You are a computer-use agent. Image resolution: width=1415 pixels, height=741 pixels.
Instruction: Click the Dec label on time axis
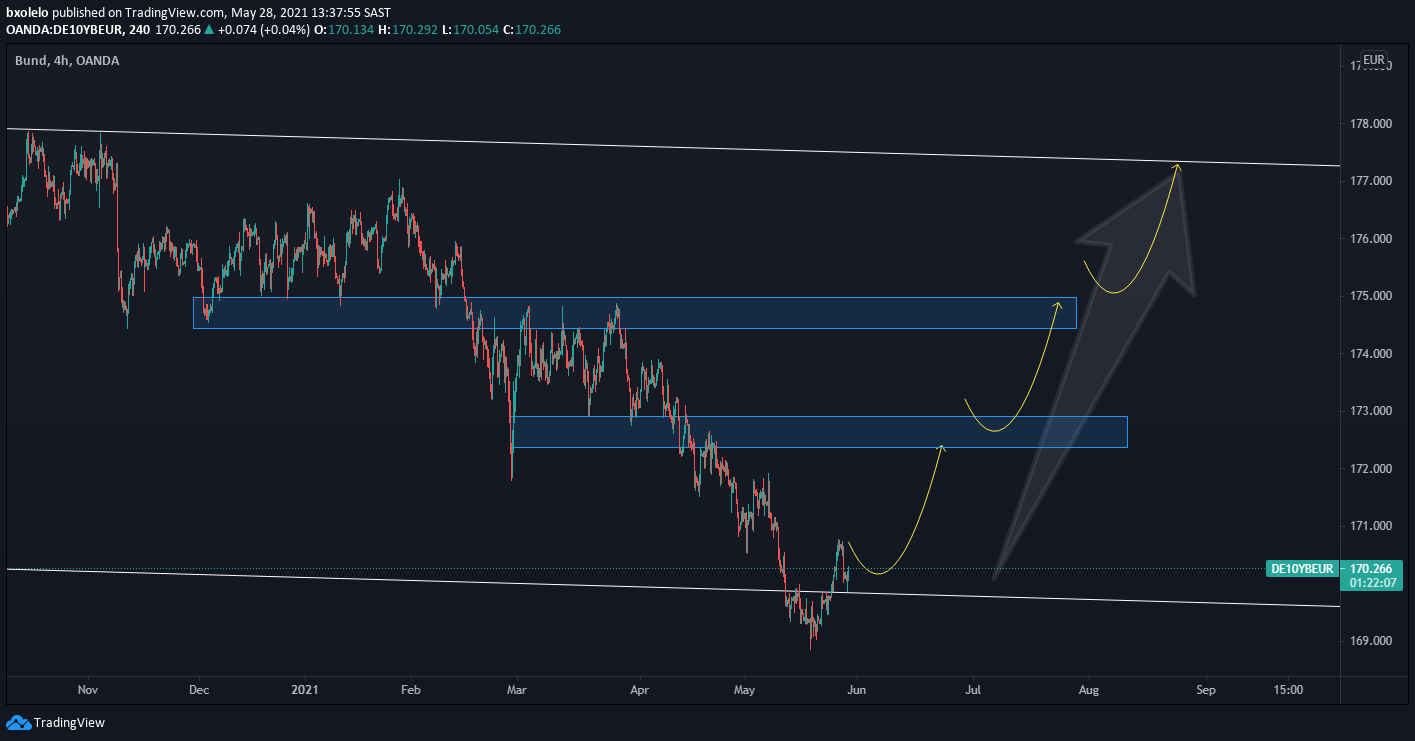(198, 689)
